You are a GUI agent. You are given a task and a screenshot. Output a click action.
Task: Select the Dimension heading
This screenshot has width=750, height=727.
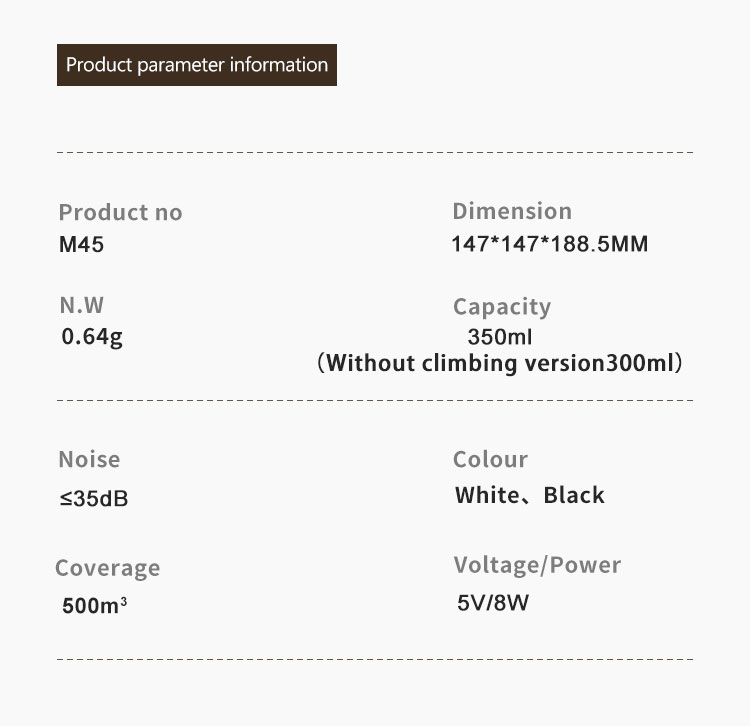click(x=512, y=211)
